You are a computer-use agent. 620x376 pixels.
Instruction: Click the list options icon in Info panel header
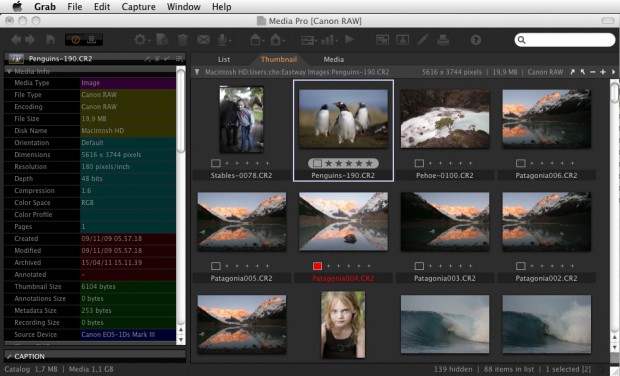click(x=179, y=59)
